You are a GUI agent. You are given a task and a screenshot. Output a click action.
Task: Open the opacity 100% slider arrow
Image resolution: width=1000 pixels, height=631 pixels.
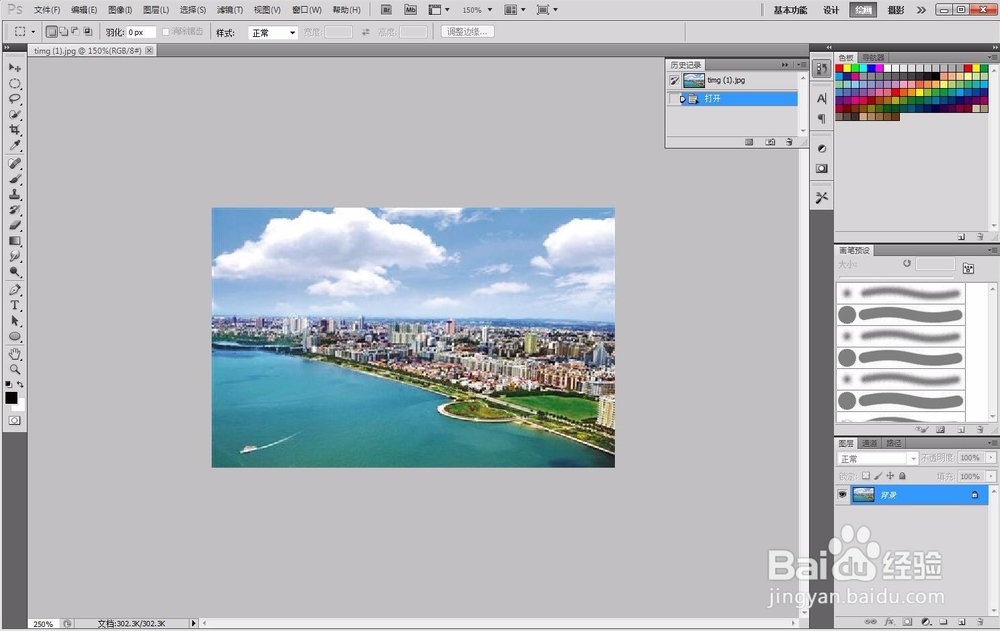(990, 458)
